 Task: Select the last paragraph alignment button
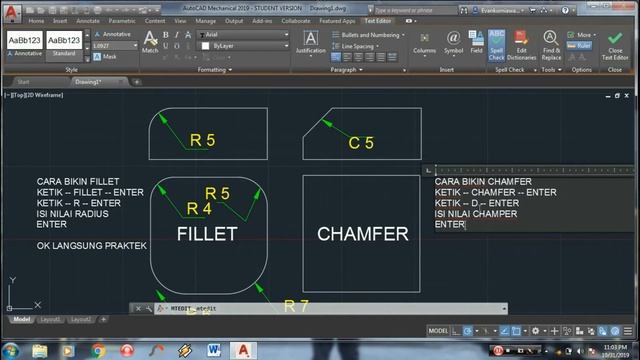click(392, 57)
